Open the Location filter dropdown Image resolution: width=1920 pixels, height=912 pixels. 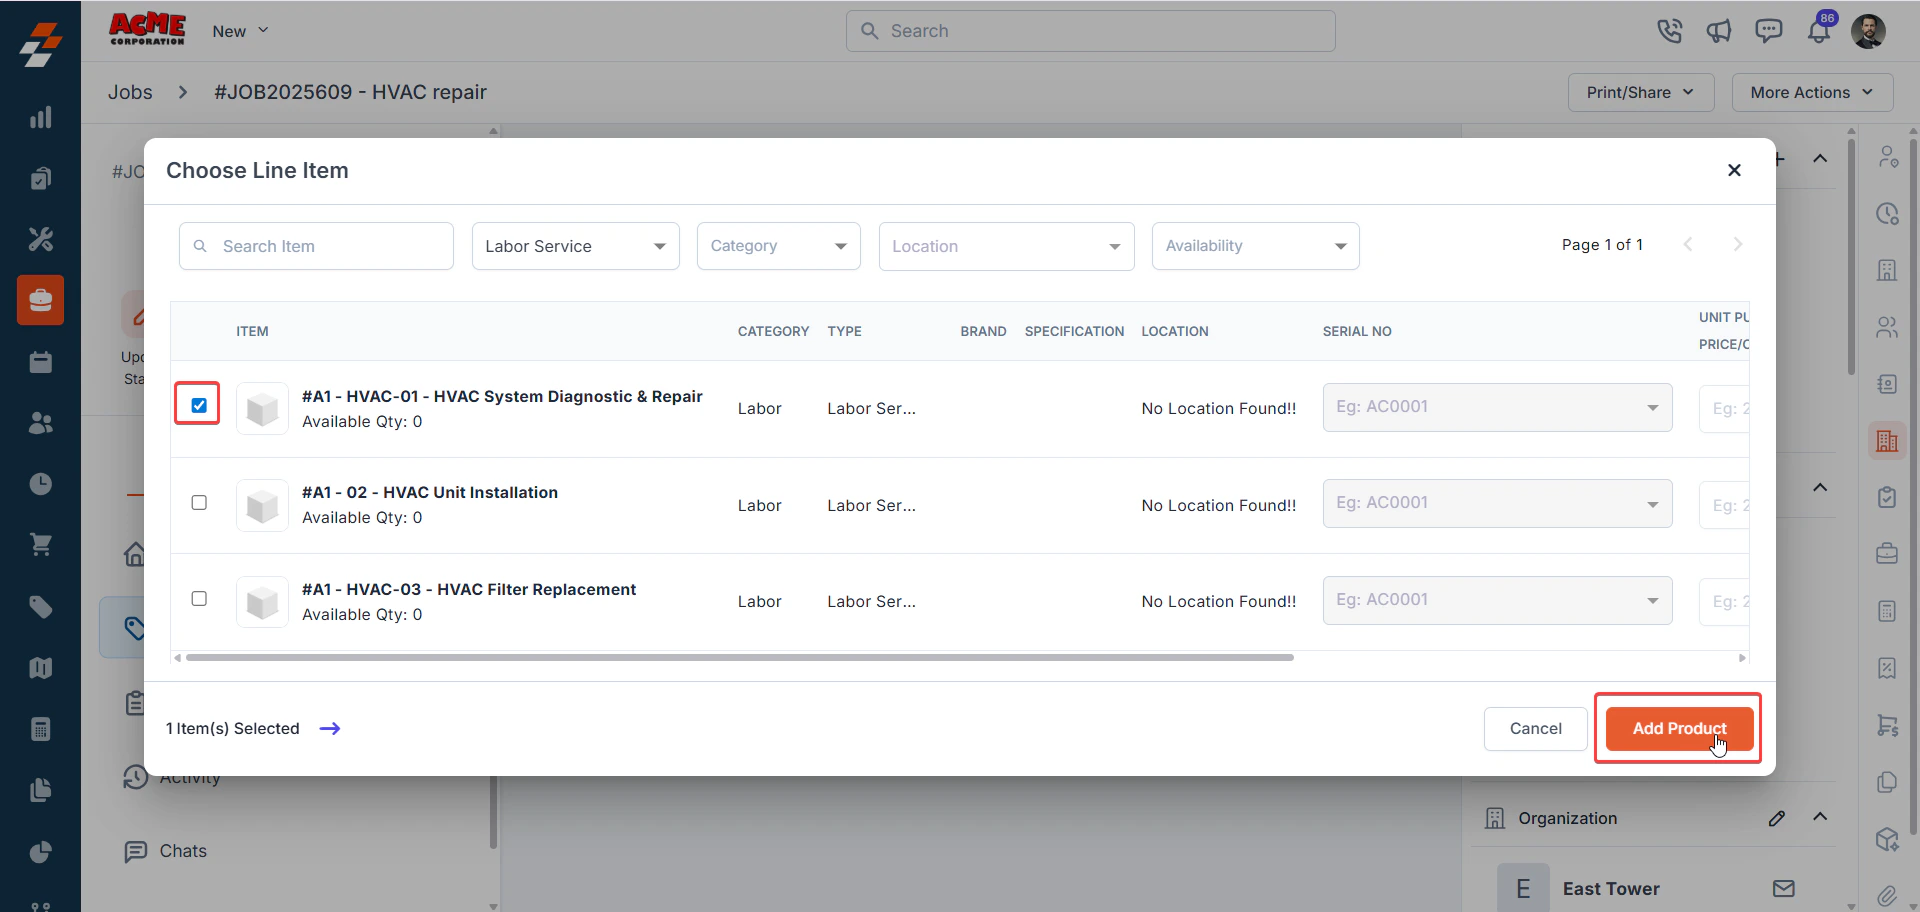pyautogui.click(x=1007, y=246)
